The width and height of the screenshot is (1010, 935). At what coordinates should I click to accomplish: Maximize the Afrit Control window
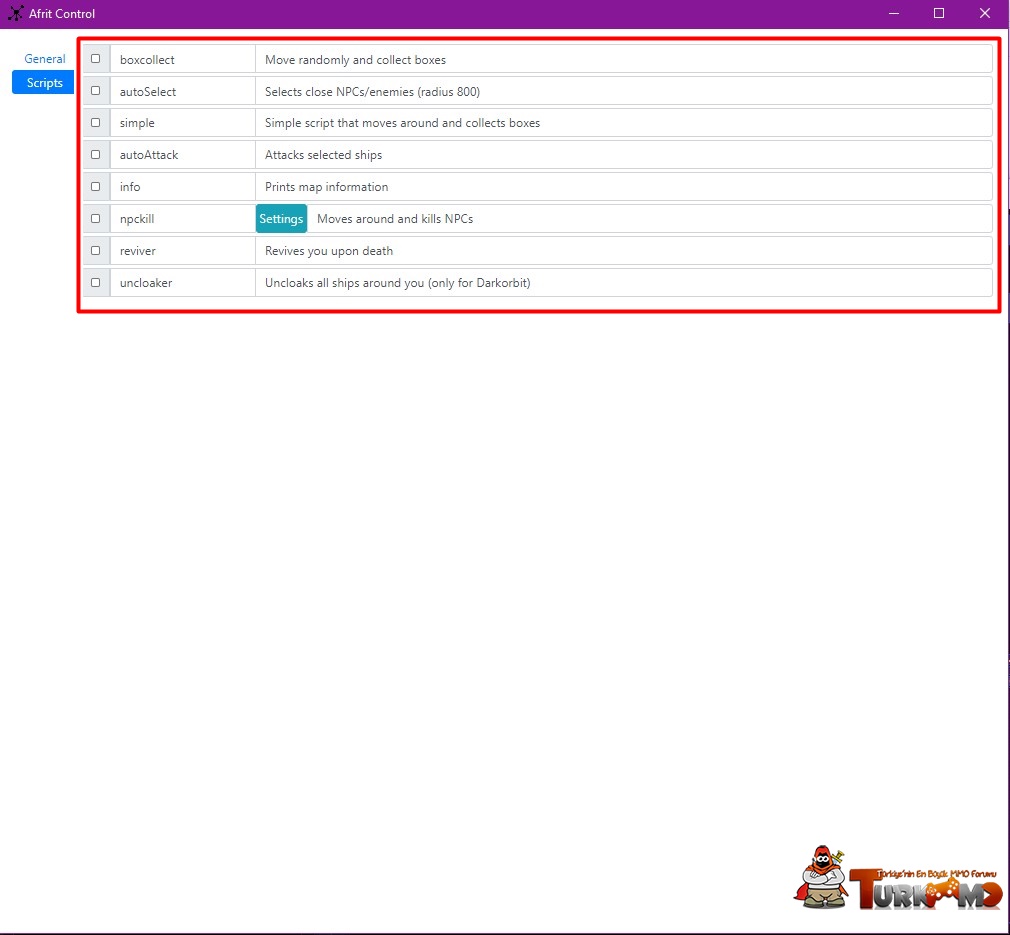coord(939,14)
